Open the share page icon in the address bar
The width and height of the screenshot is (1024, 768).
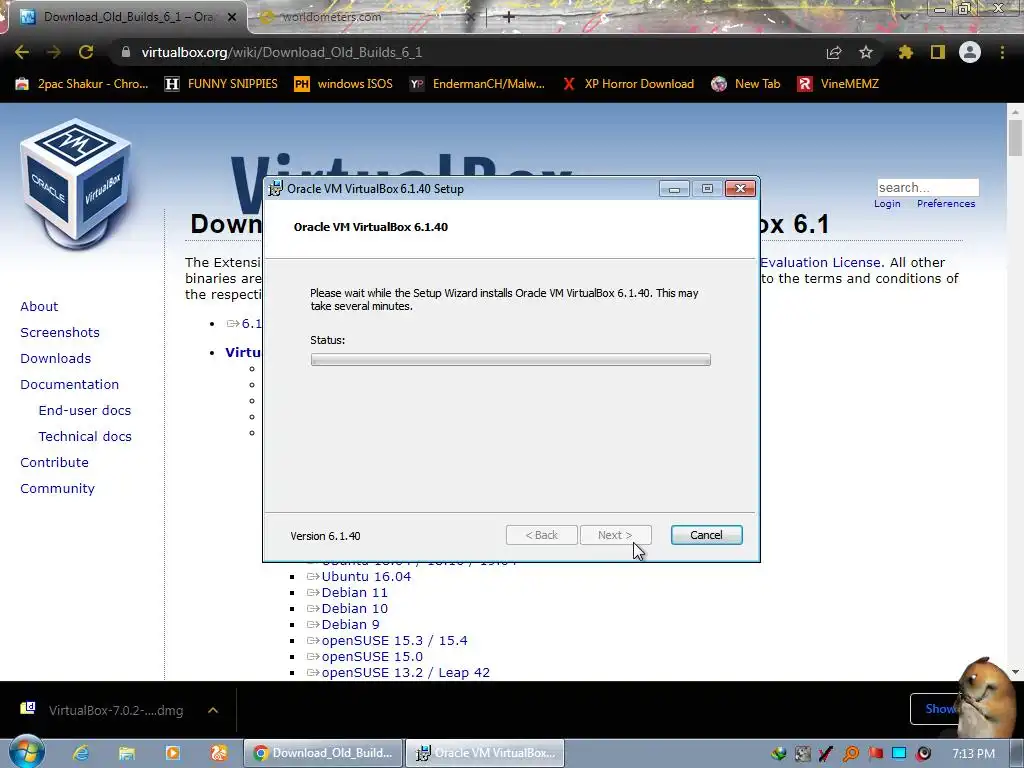(833, 52)
